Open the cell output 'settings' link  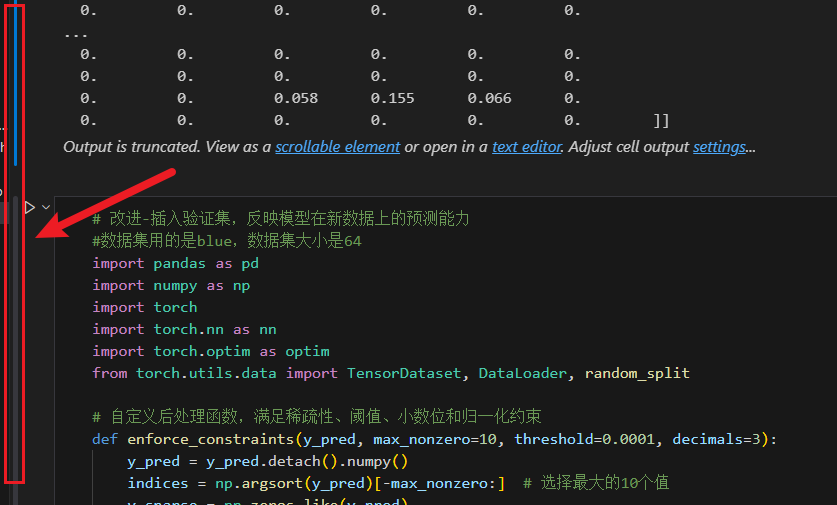tap(719, 147)
